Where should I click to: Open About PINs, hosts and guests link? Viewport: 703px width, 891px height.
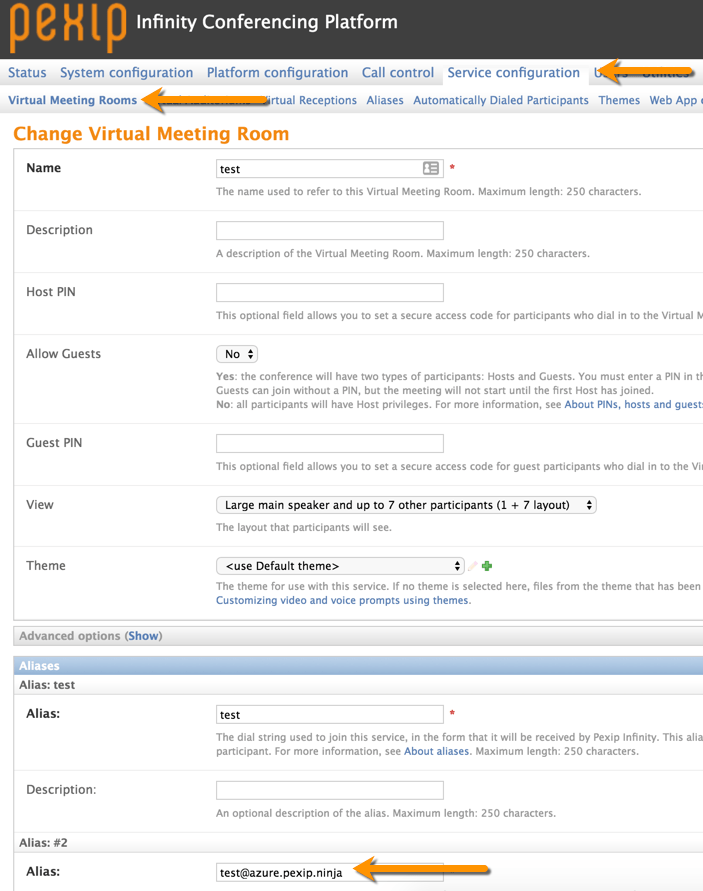633,405
